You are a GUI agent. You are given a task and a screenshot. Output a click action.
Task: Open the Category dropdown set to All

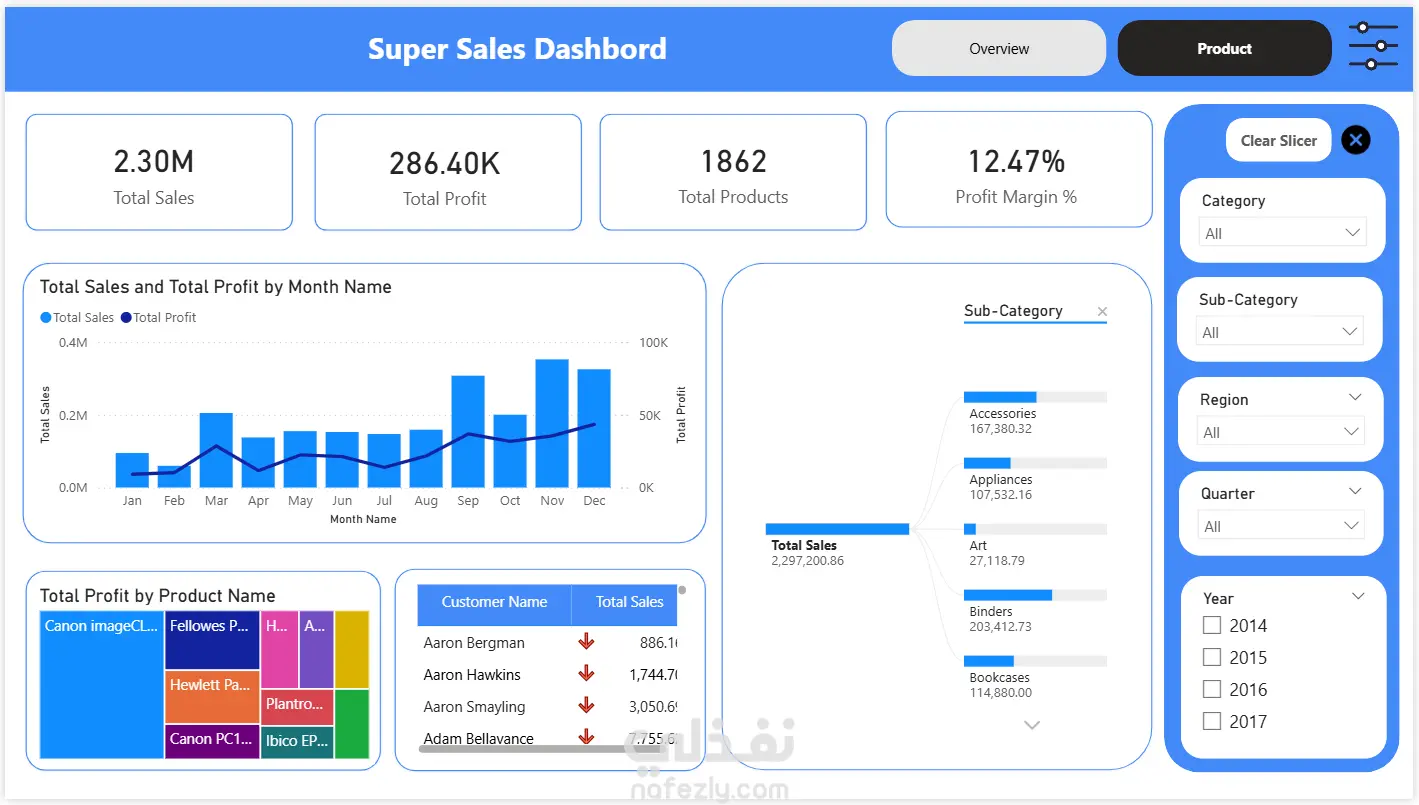[1282, 233]
